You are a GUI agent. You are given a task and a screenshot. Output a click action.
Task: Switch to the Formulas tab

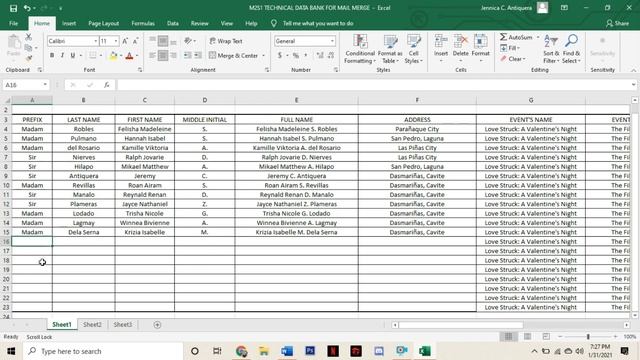pyautogui.click(x=143, y=23)
